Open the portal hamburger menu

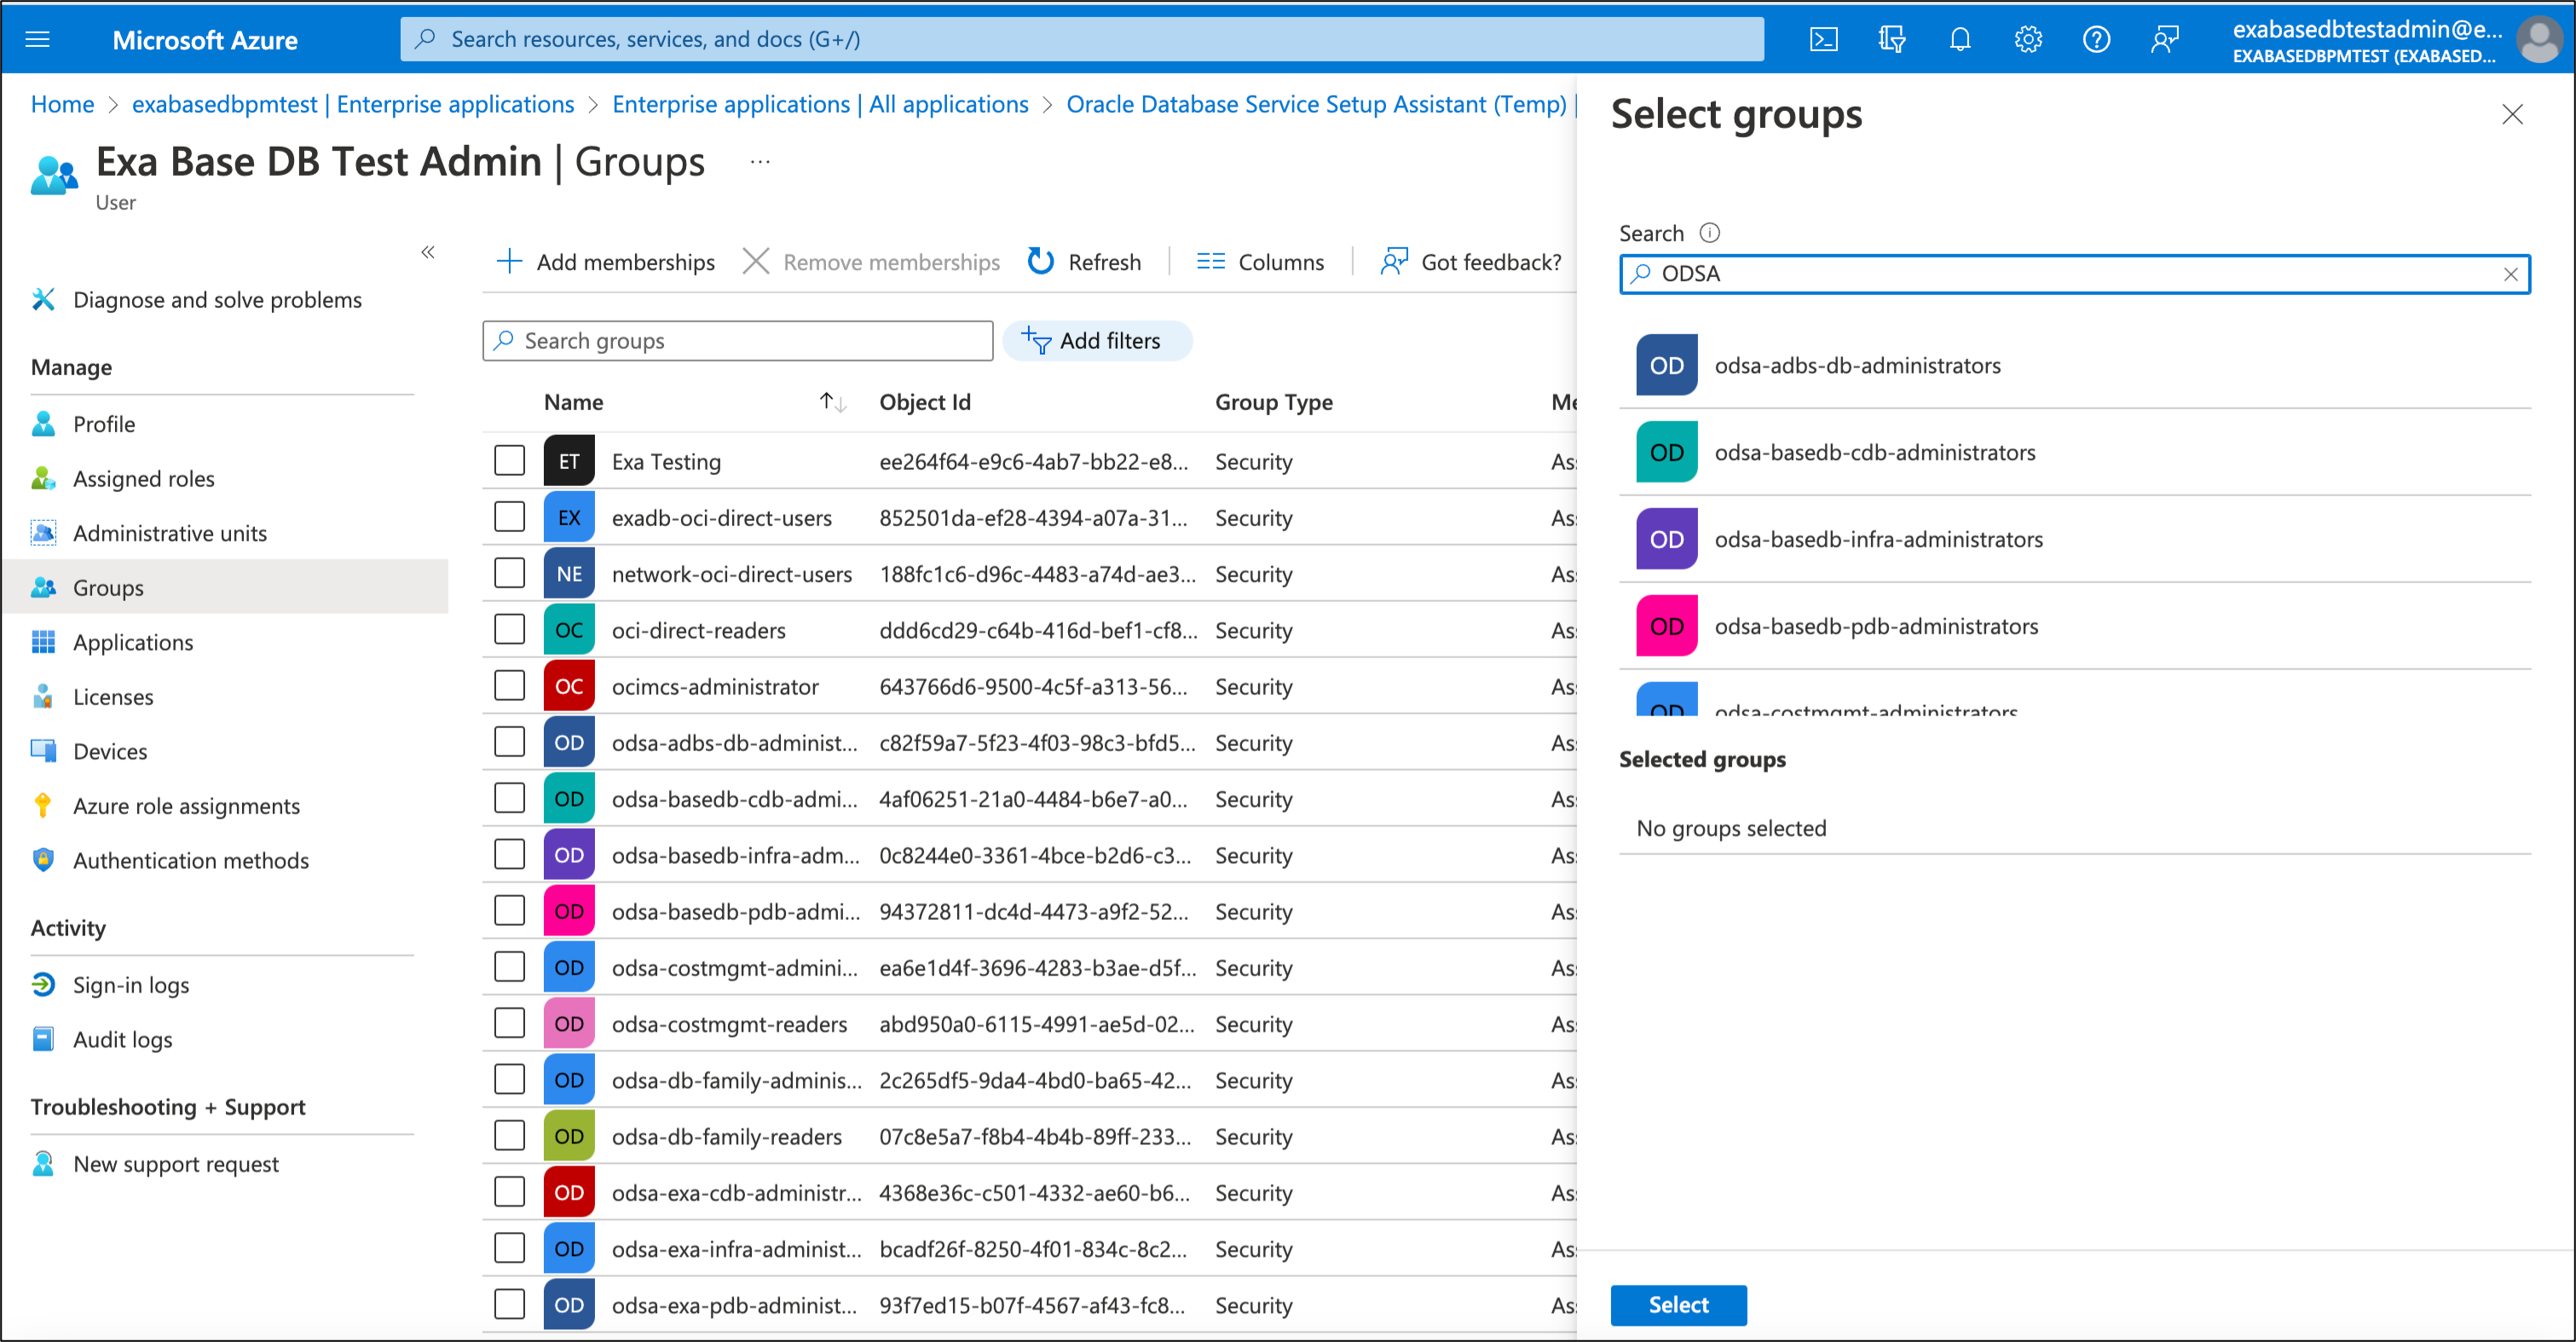point(38,39)
